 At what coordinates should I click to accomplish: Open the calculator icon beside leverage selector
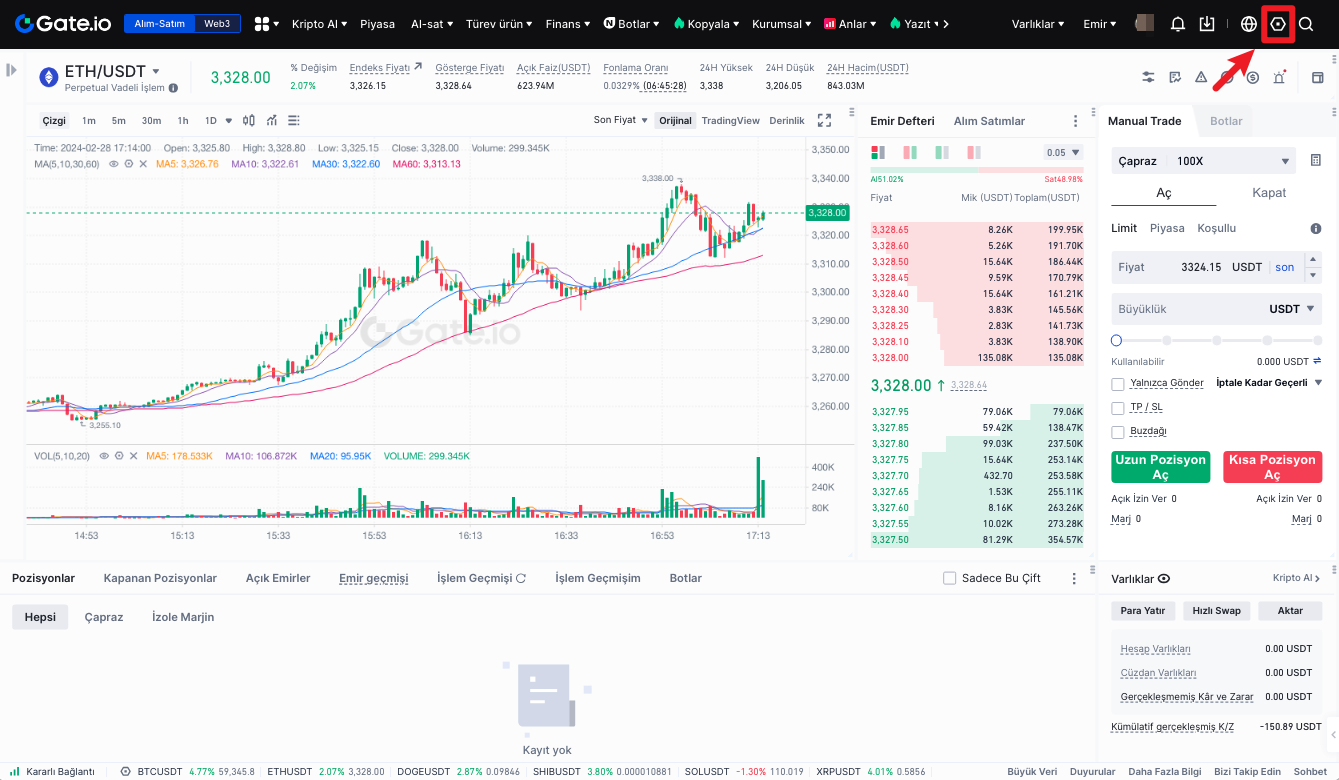tap(1316, 161)
